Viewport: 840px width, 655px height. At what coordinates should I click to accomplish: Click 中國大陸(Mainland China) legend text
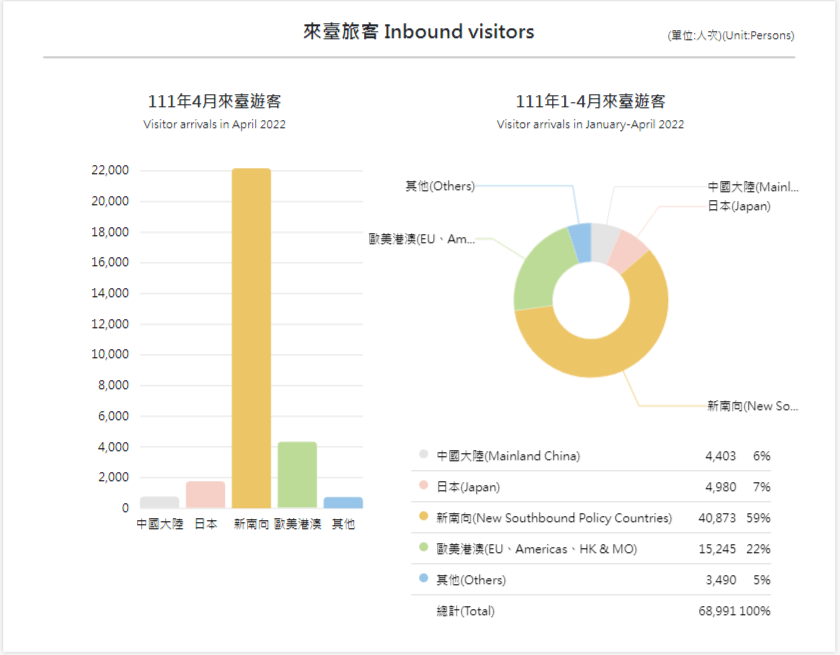pyautogui.click(x=508, y=456)
